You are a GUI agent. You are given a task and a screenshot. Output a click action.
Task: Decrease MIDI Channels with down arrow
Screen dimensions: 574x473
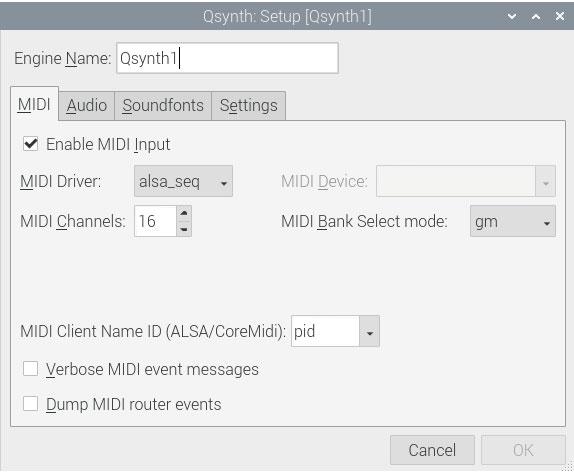point(184,229)
